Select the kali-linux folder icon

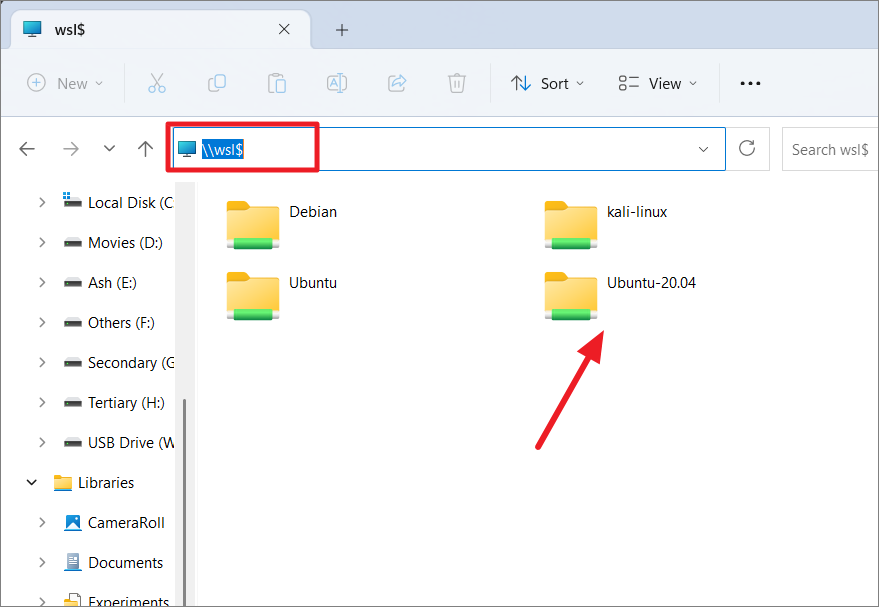tap(571, 225)
